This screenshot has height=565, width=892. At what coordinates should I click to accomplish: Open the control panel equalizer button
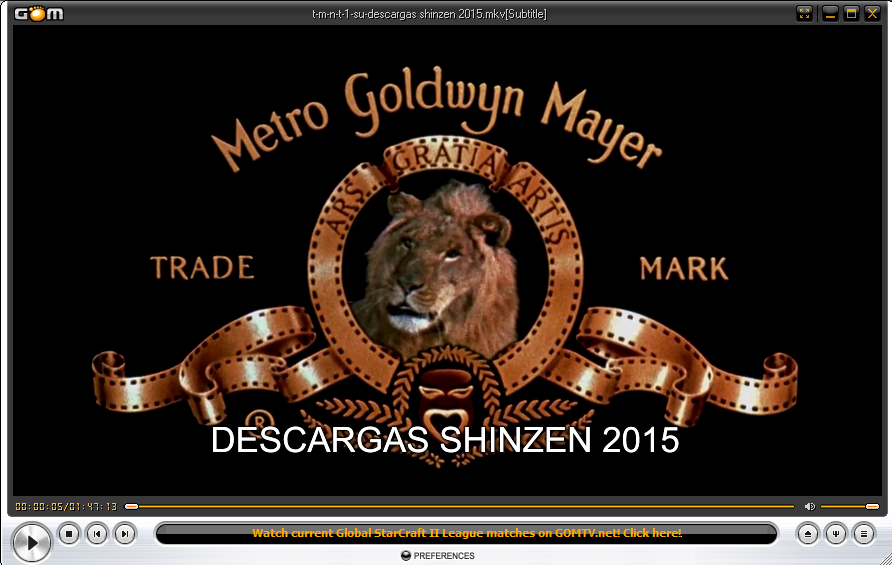click(x=836, y=534)
